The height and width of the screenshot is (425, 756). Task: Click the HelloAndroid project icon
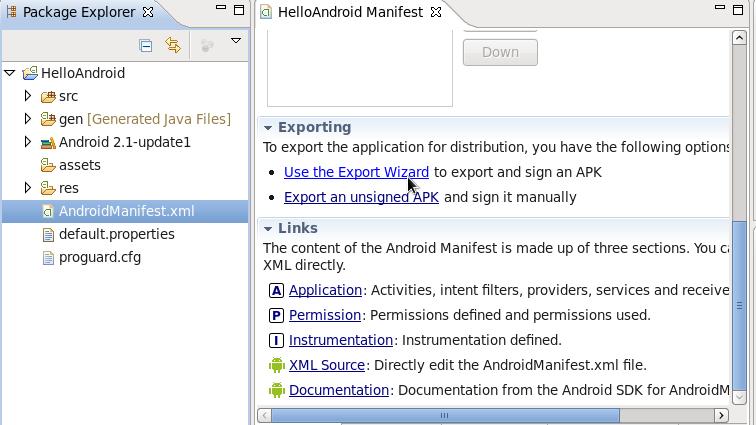(30, 73)
